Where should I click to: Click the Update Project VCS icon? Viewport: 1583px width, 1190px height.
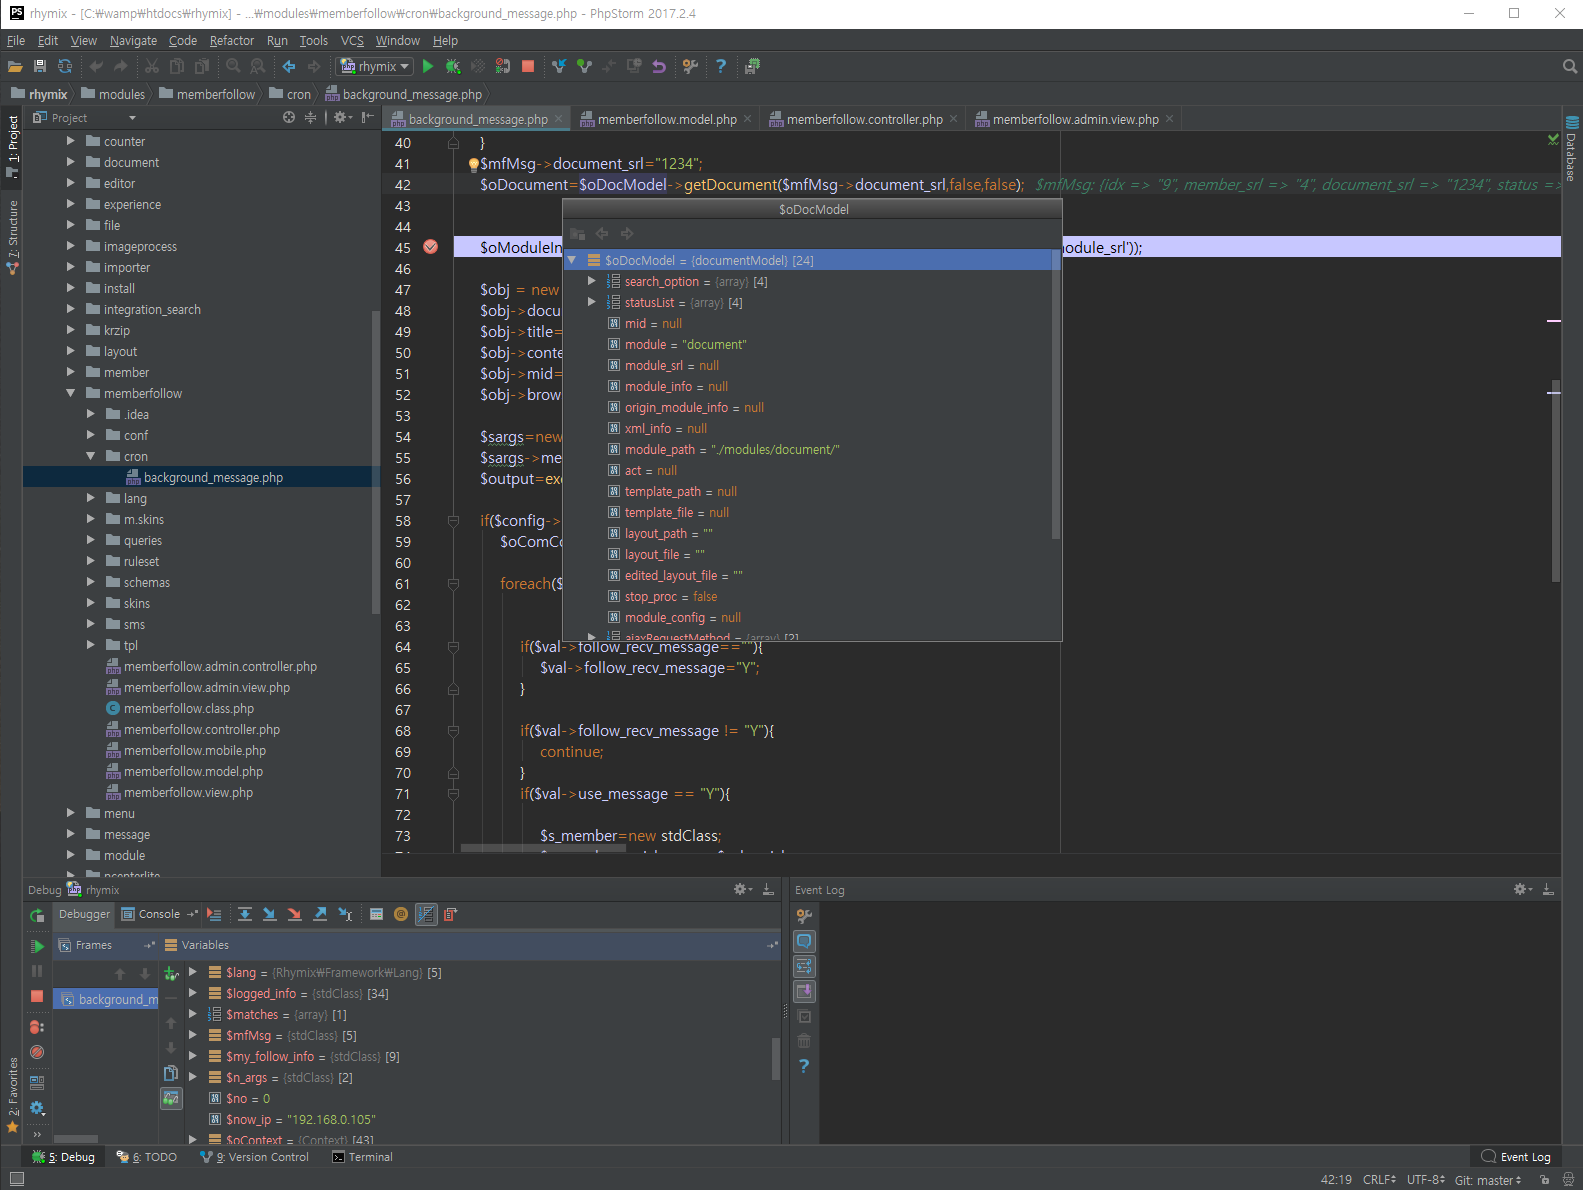559,66
